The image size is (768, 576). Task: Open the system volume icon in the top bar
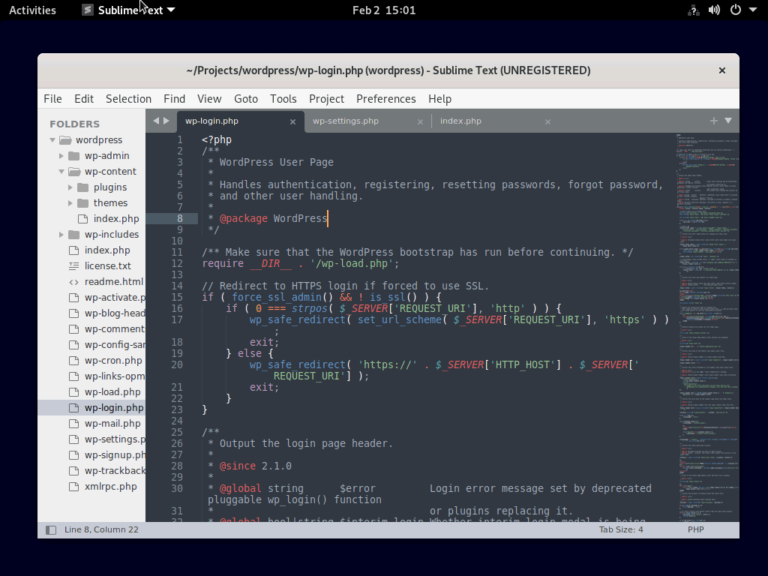click(714, 10)
